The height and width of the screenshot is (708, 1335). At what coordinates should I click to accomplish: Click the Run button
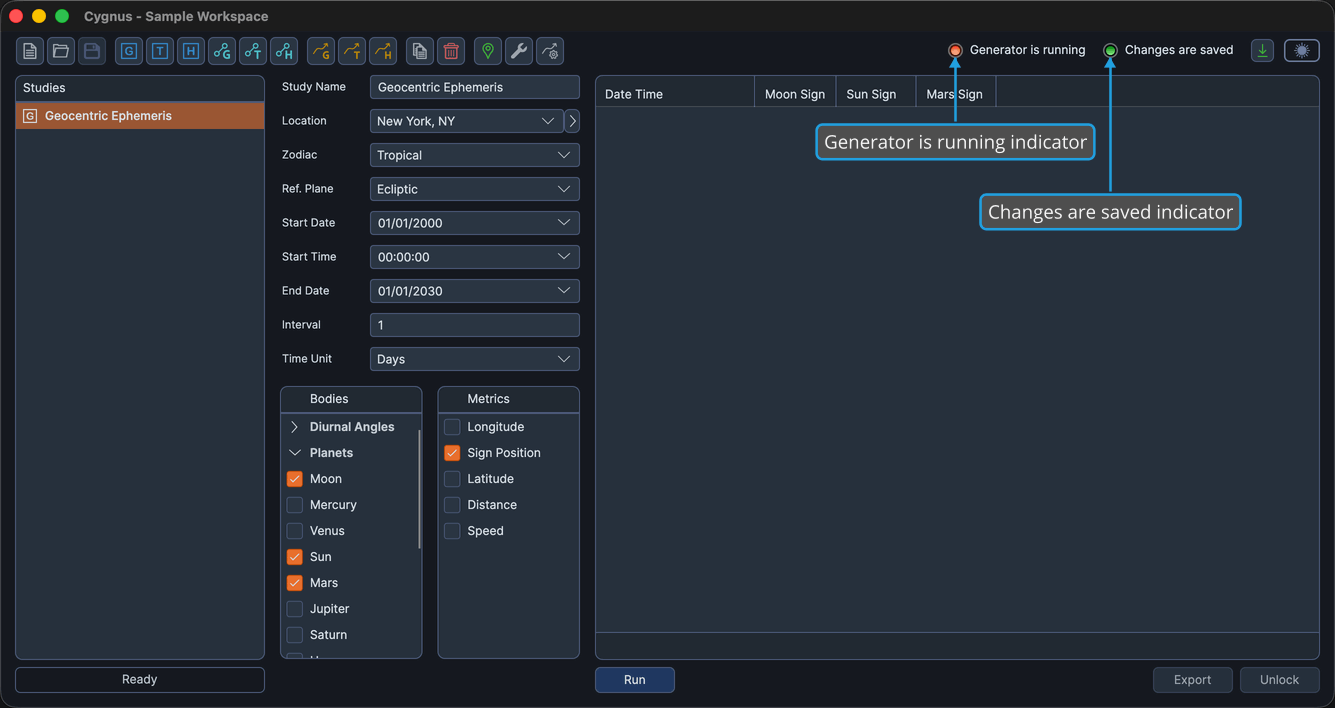(x=635, y=680)
